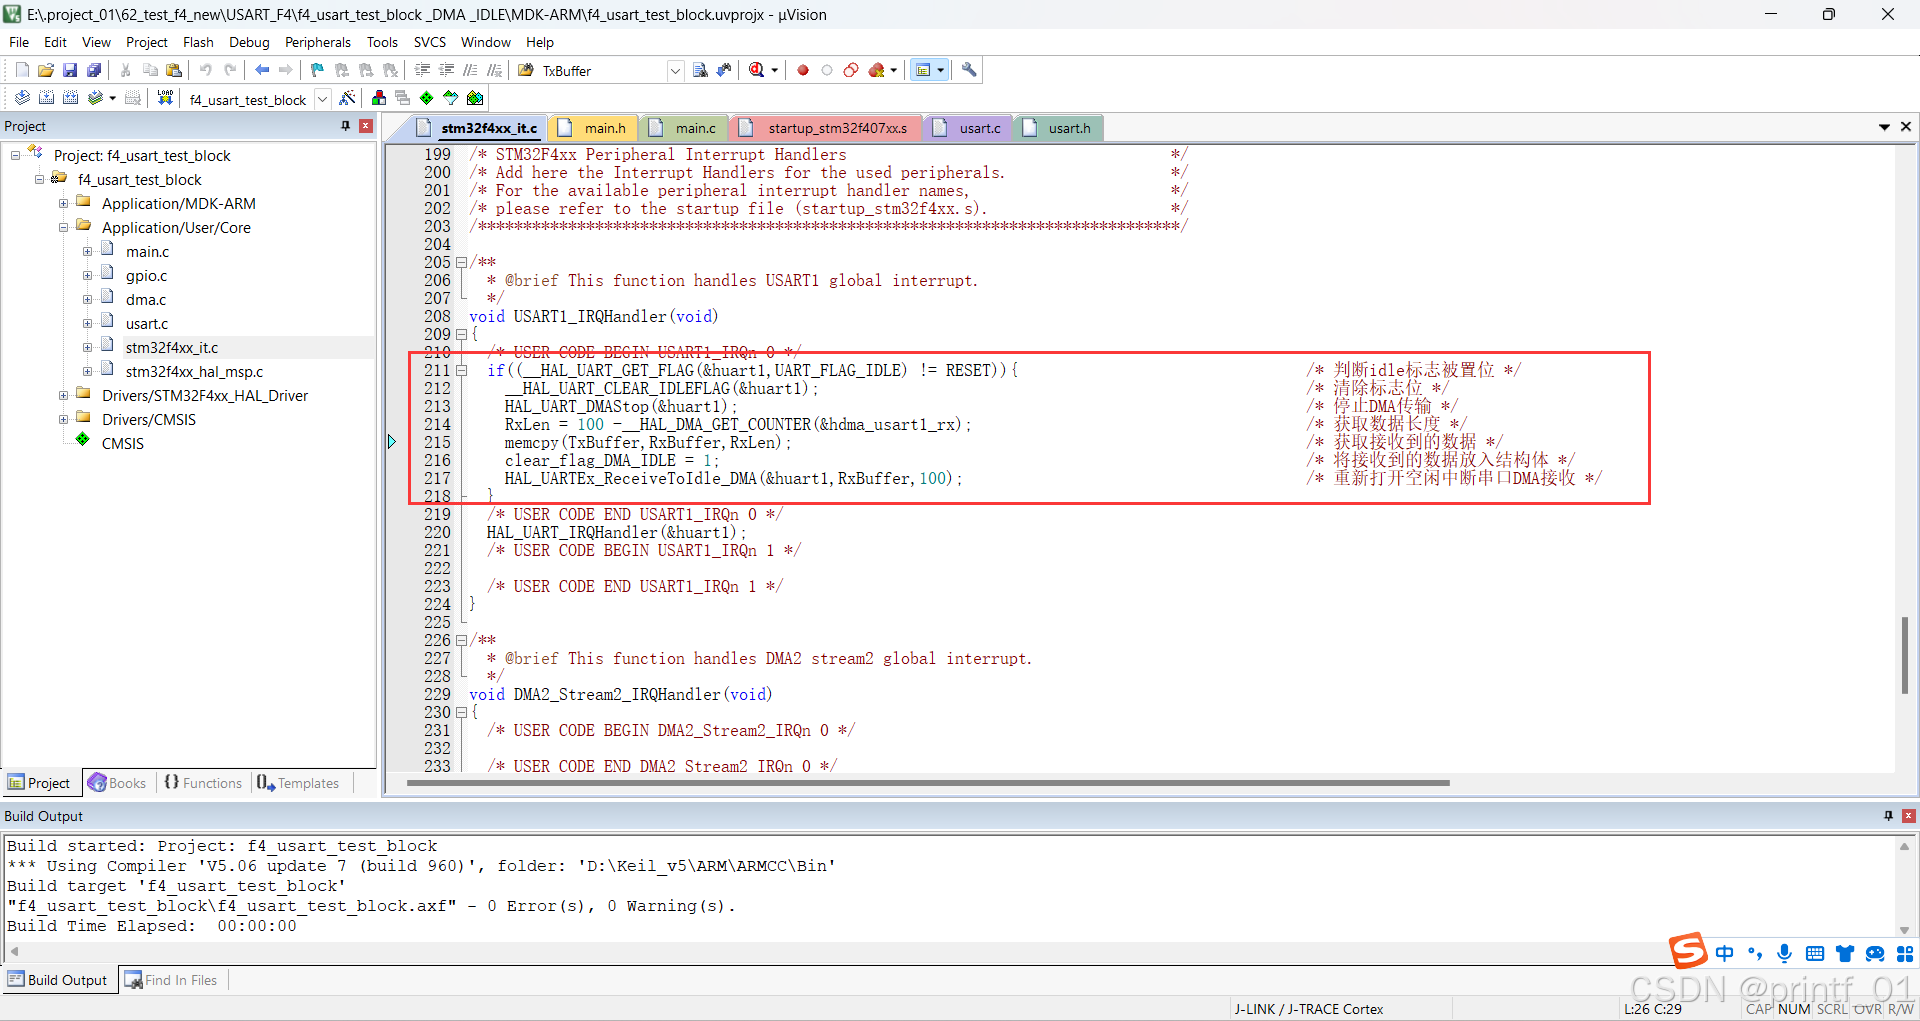Viewport: 1920px width, 1021px height.
Task: Close the Project panel
Action: point(366,126)
